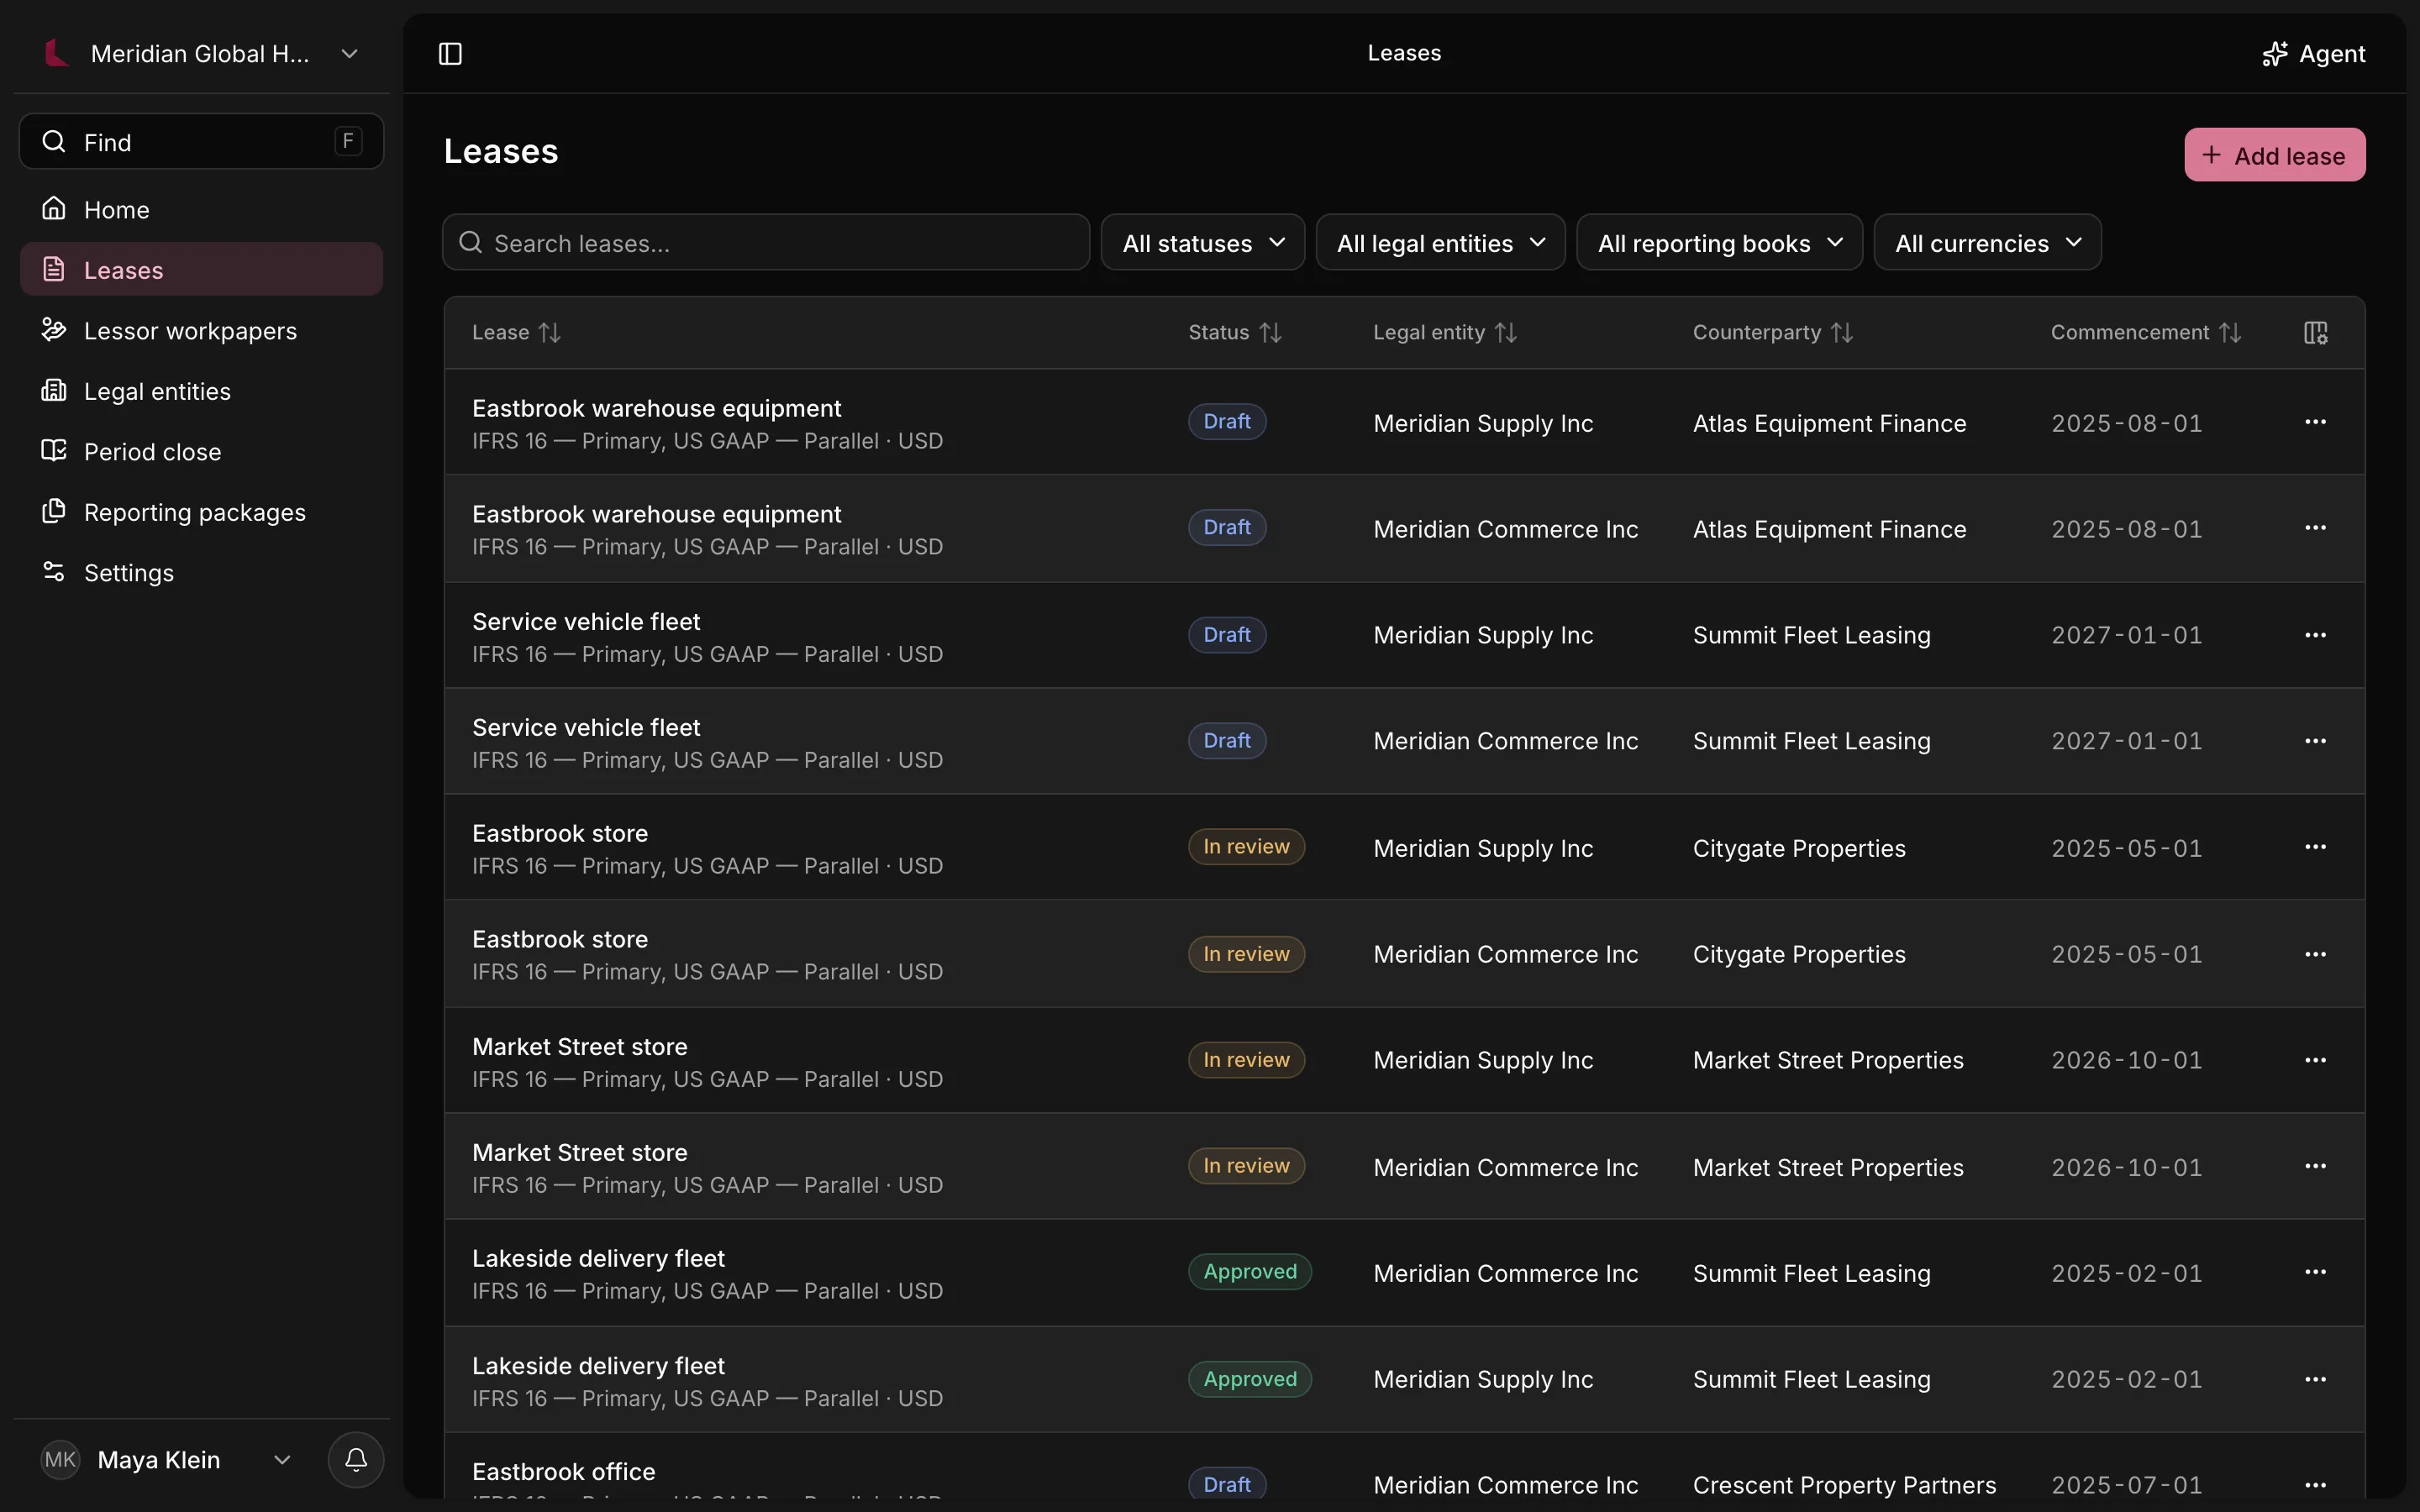2420x1512 pixels.
Task: Open the All reporting books filter
Action: click(1720, 242)
